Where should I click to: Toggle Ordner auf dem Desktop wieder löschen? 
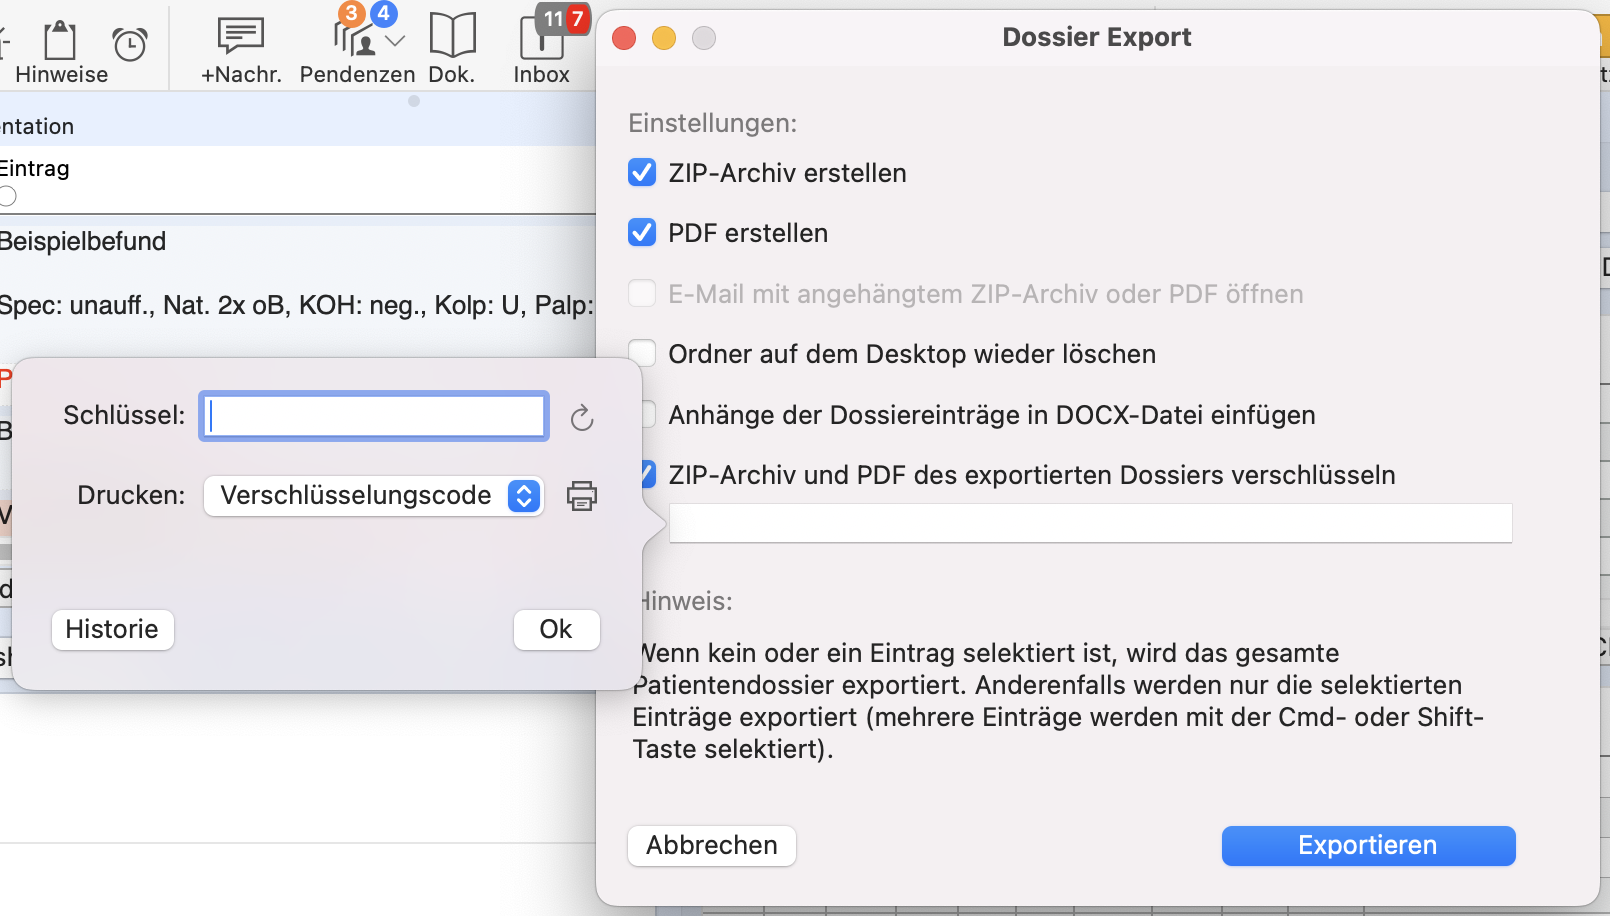643,353
